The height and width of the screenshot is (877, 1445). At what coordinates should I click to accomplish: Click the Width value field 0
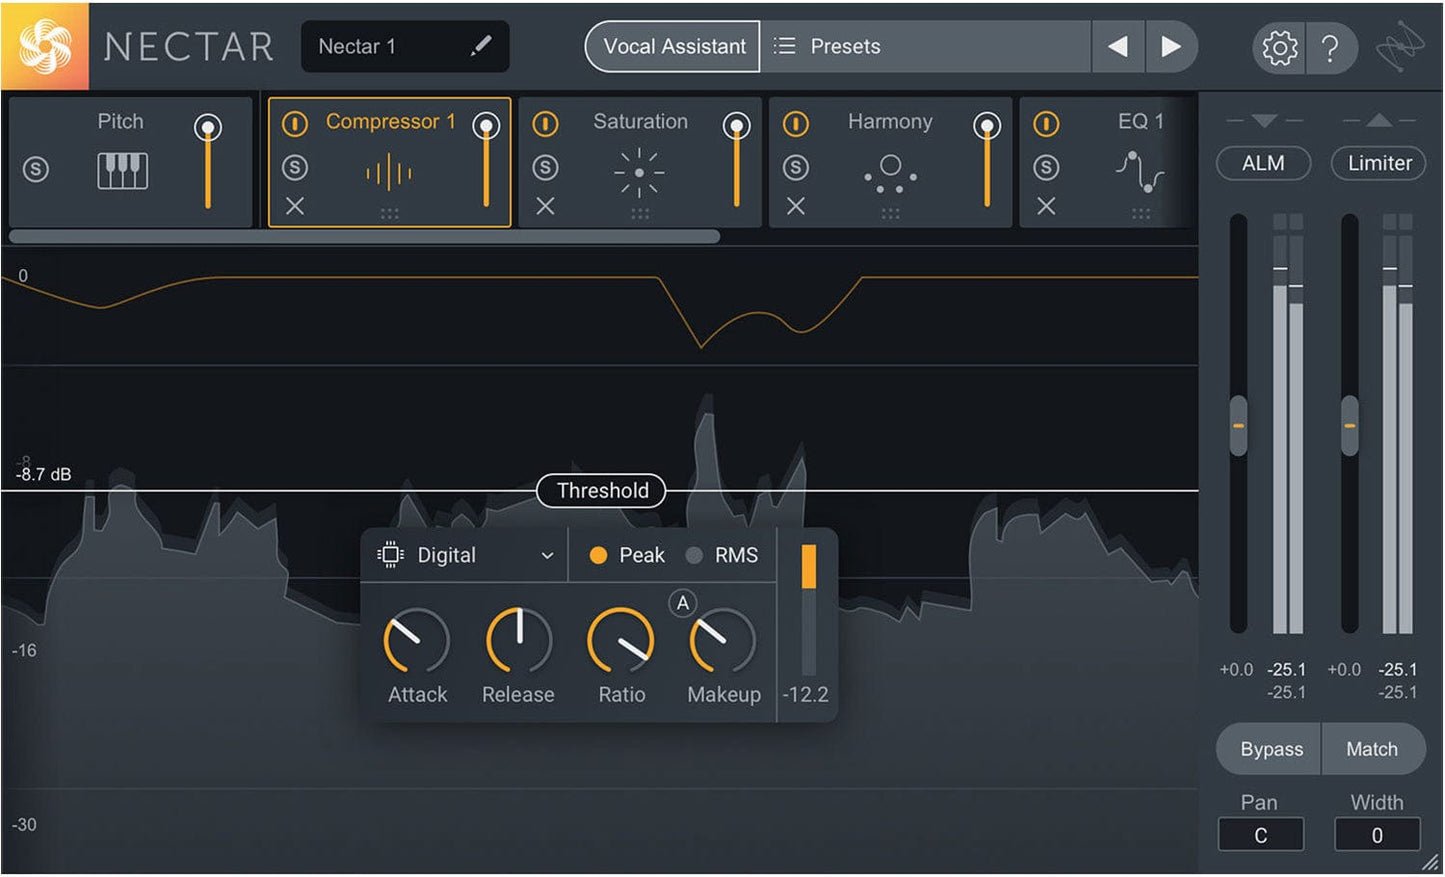[1377, 835]
